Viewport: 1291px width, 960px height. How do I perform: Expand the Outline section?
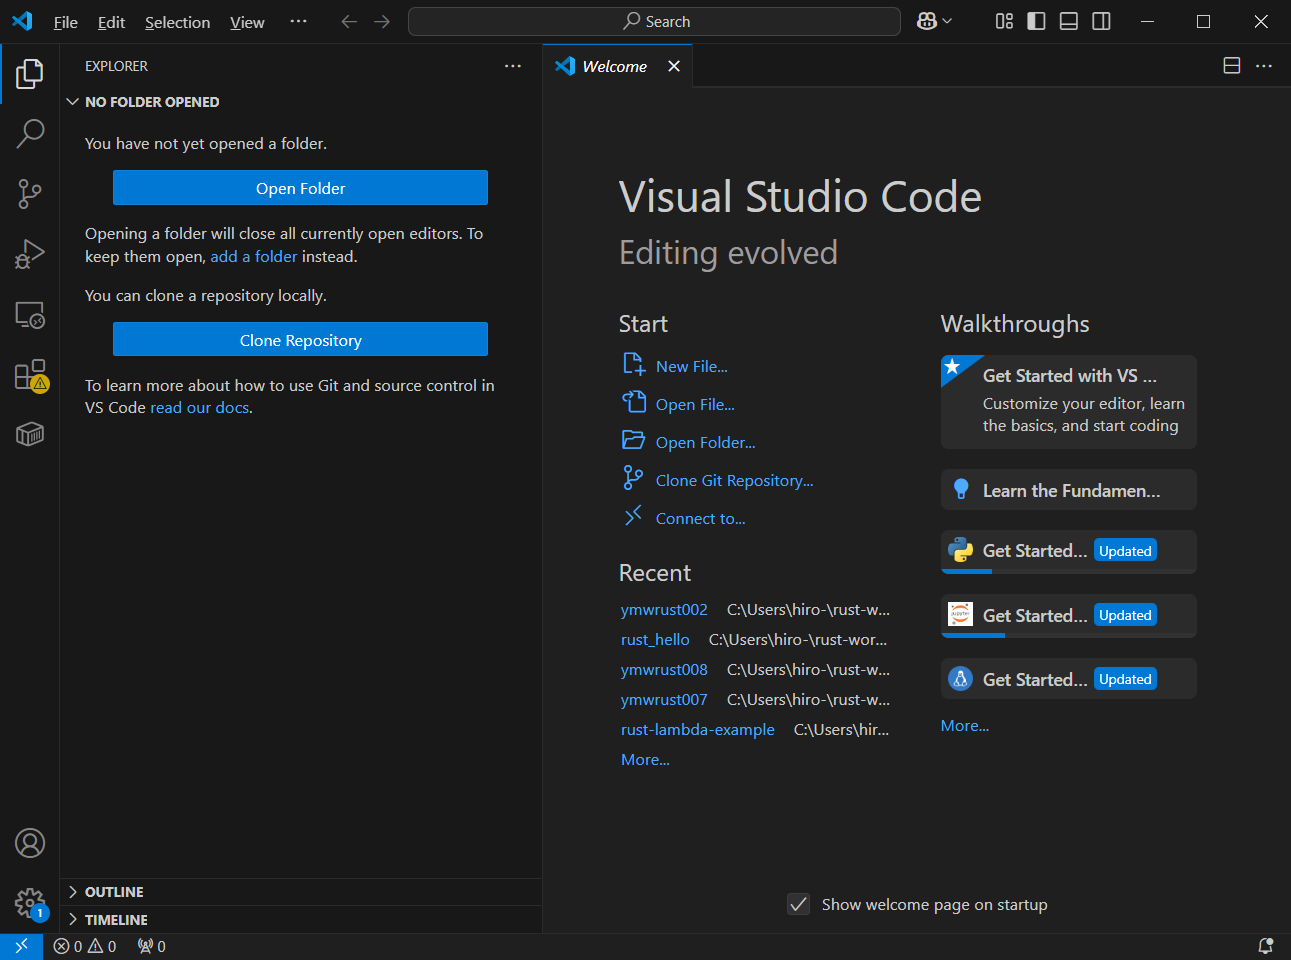pos(114,892)
